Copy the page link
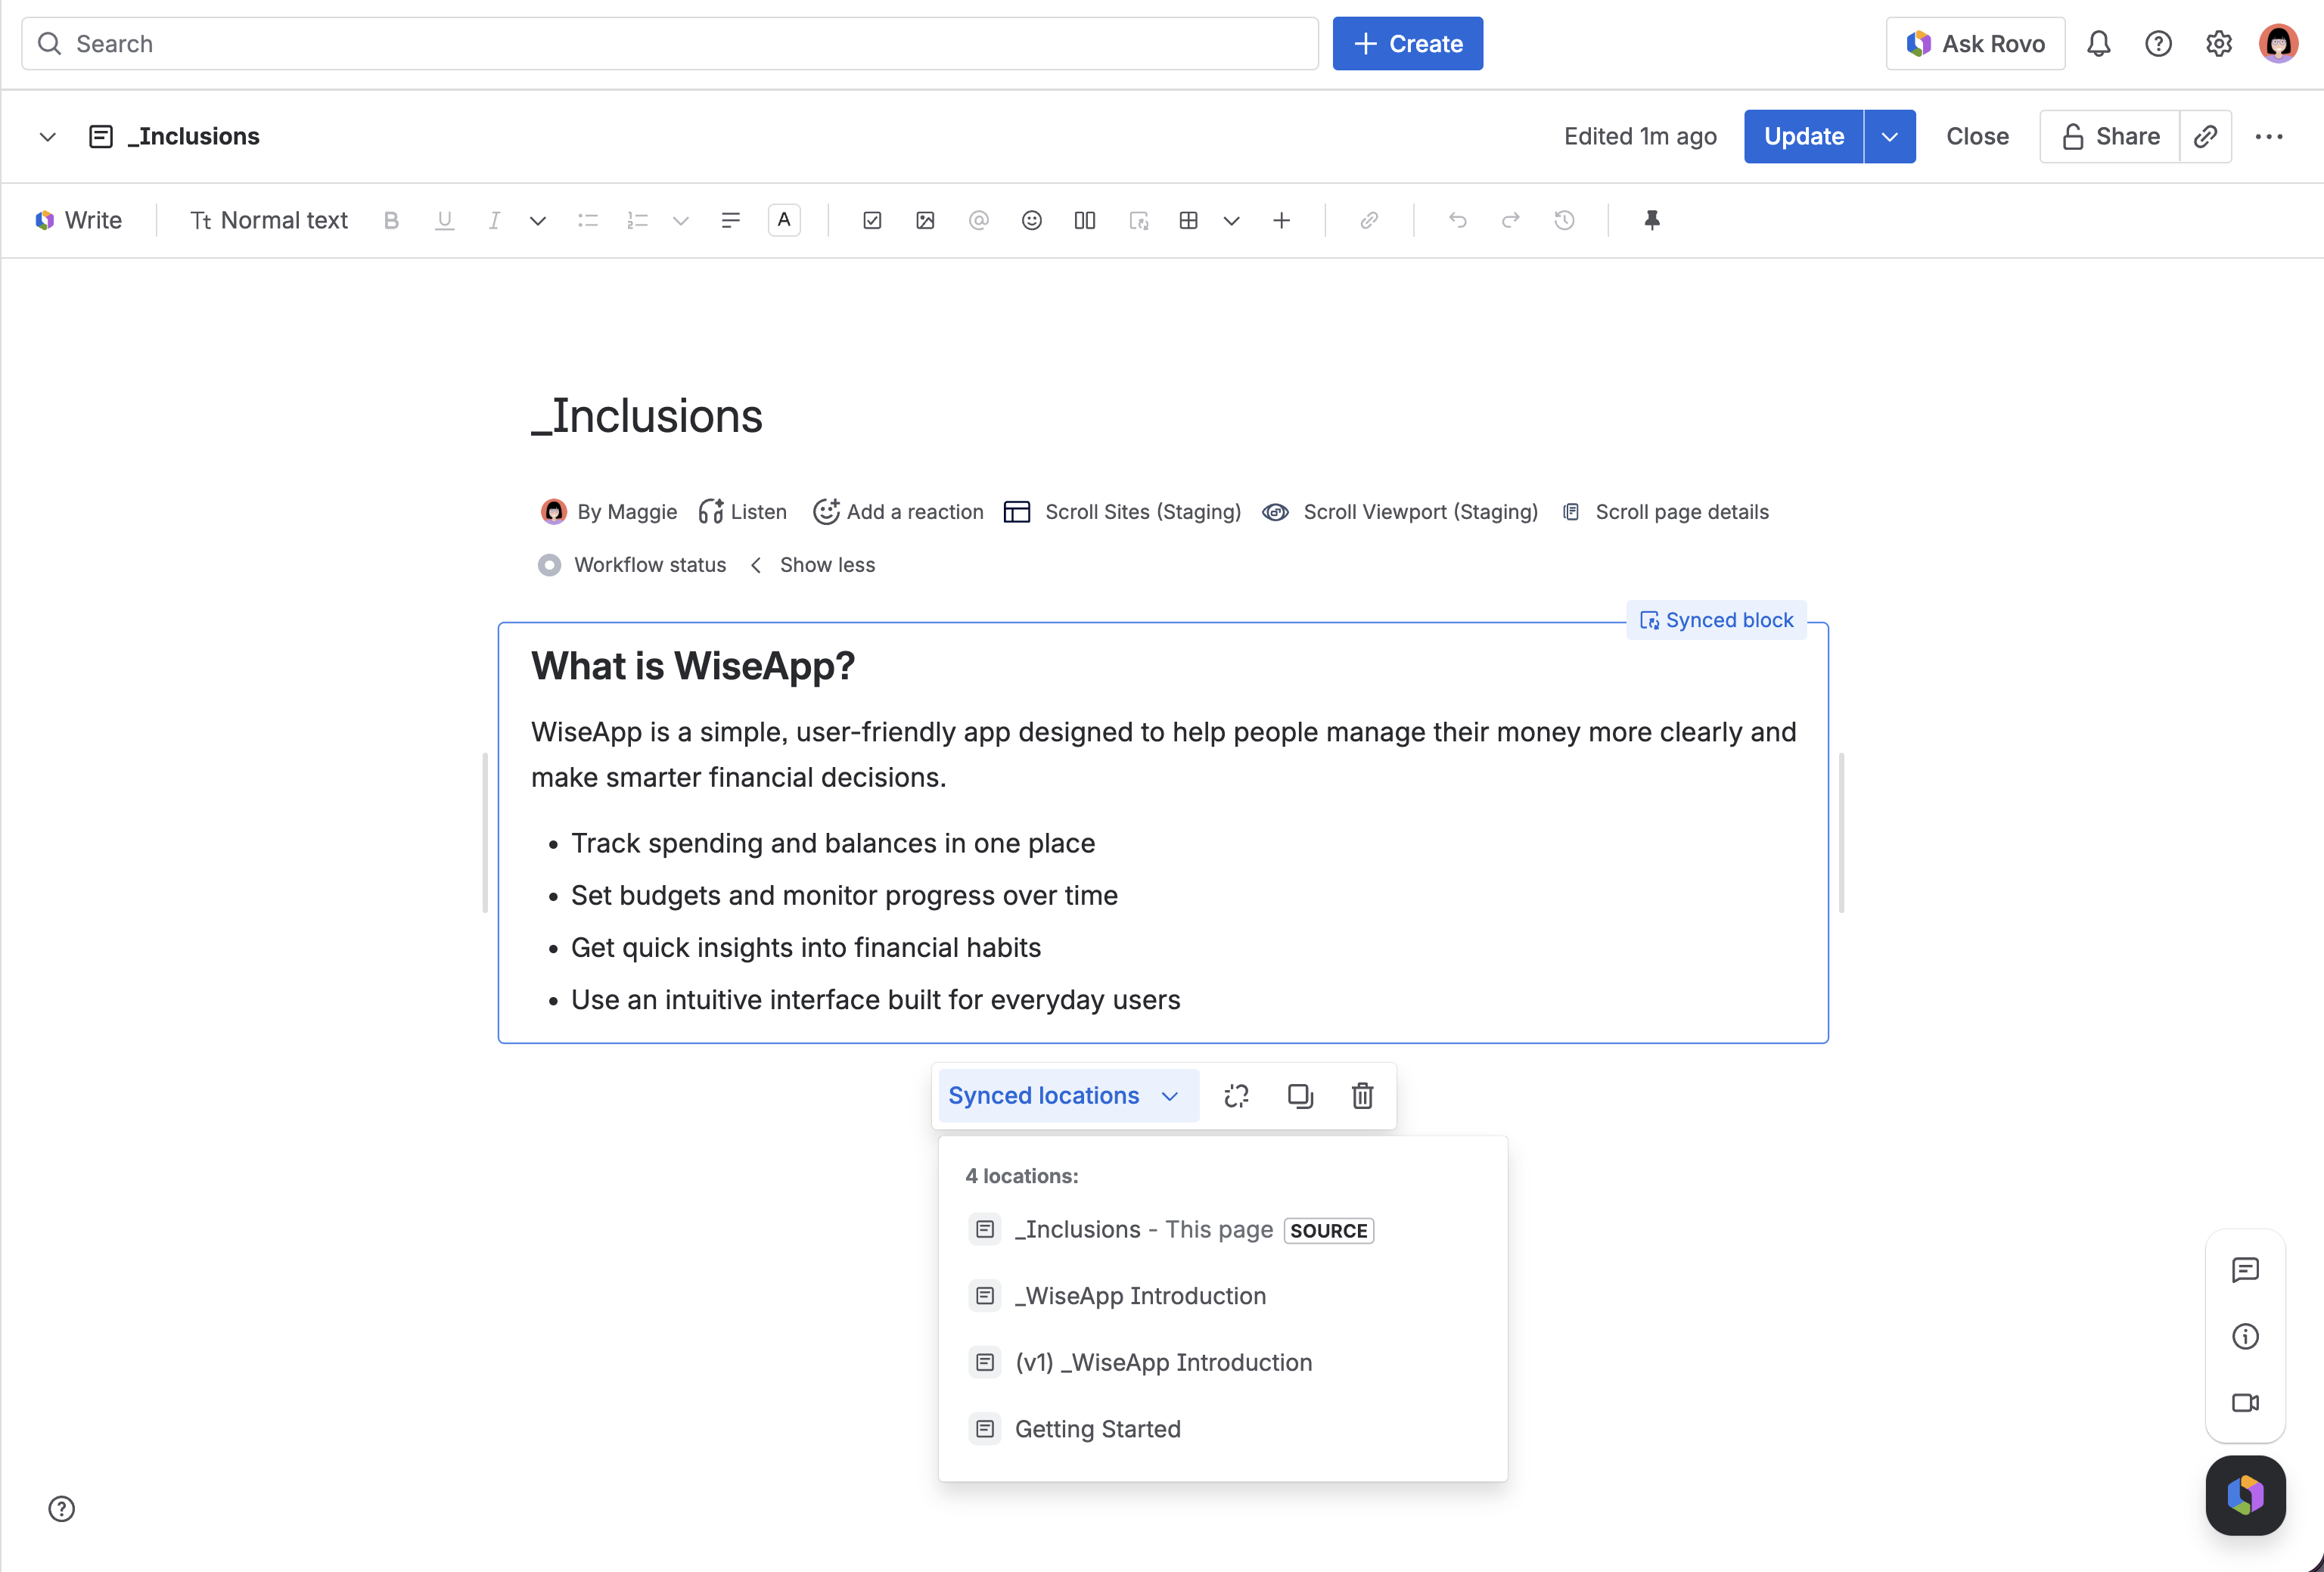Screen dimensions: 2324x1572 [2205, 136]
